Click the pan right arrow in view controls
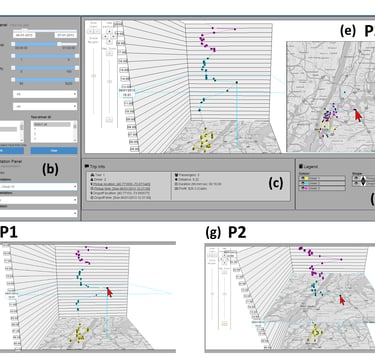The height and width of the screenshot is (363, 375). click(x=113, y=36)
